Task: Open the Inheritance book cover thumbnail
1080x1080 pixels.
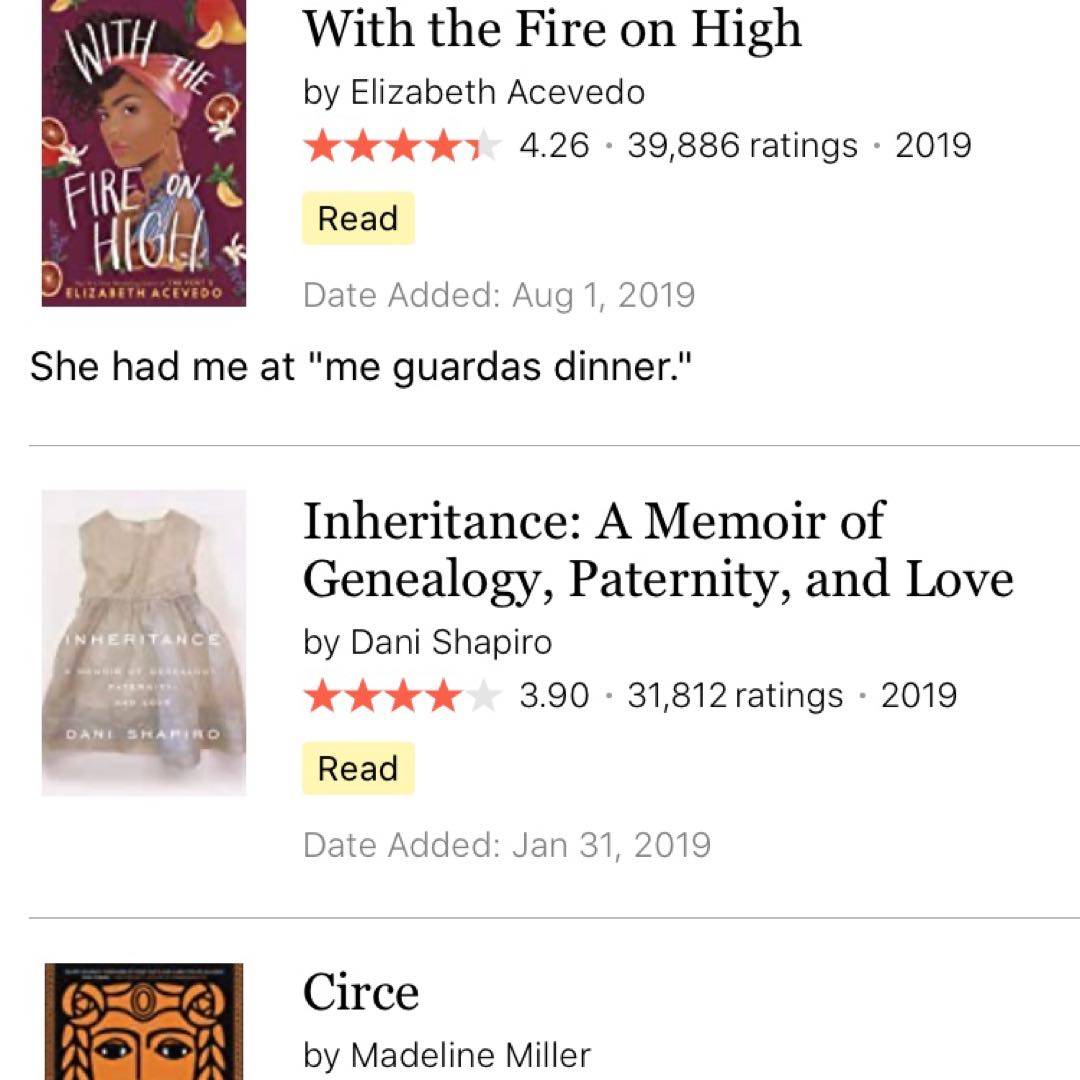Action: pyautogui.click(x=143, y=642)
